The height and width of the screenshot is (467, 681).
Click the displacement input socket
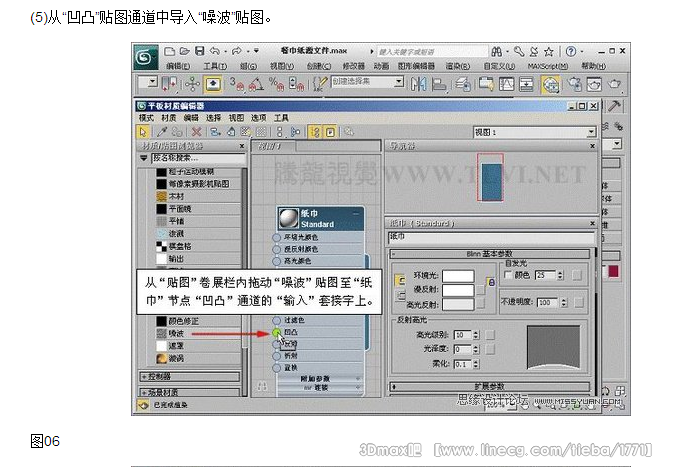[x=276, y=368]
